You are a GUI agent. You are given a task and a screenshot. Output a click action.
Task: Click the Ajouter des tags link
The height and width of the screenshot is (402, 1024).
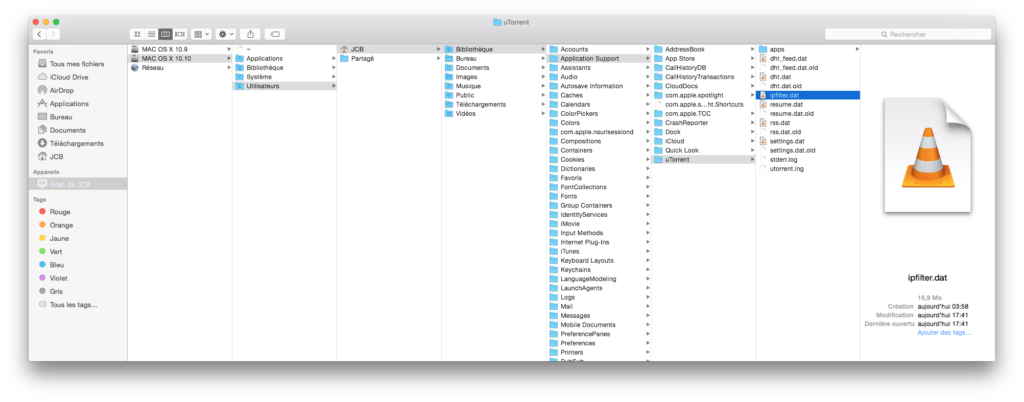pos(944,333)
